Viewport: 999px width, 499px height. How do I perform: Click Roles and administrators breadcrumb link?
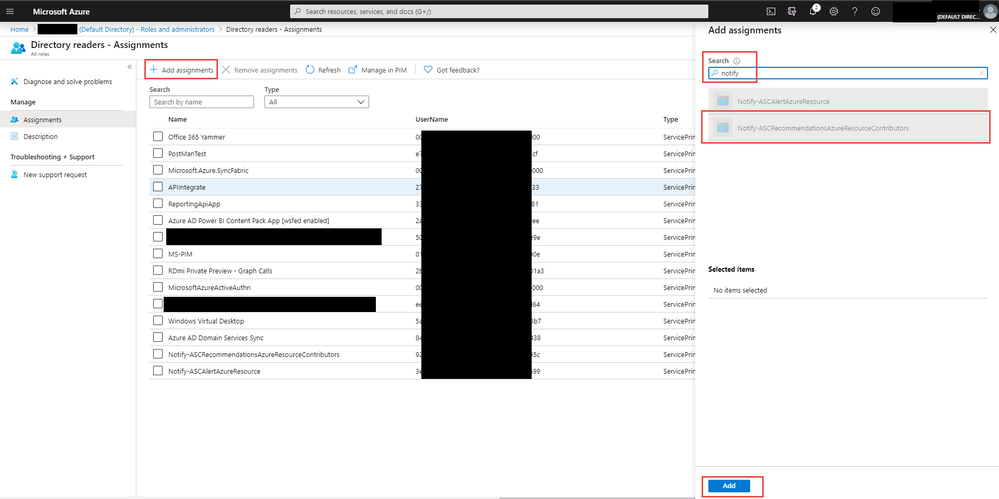[147, 29]
